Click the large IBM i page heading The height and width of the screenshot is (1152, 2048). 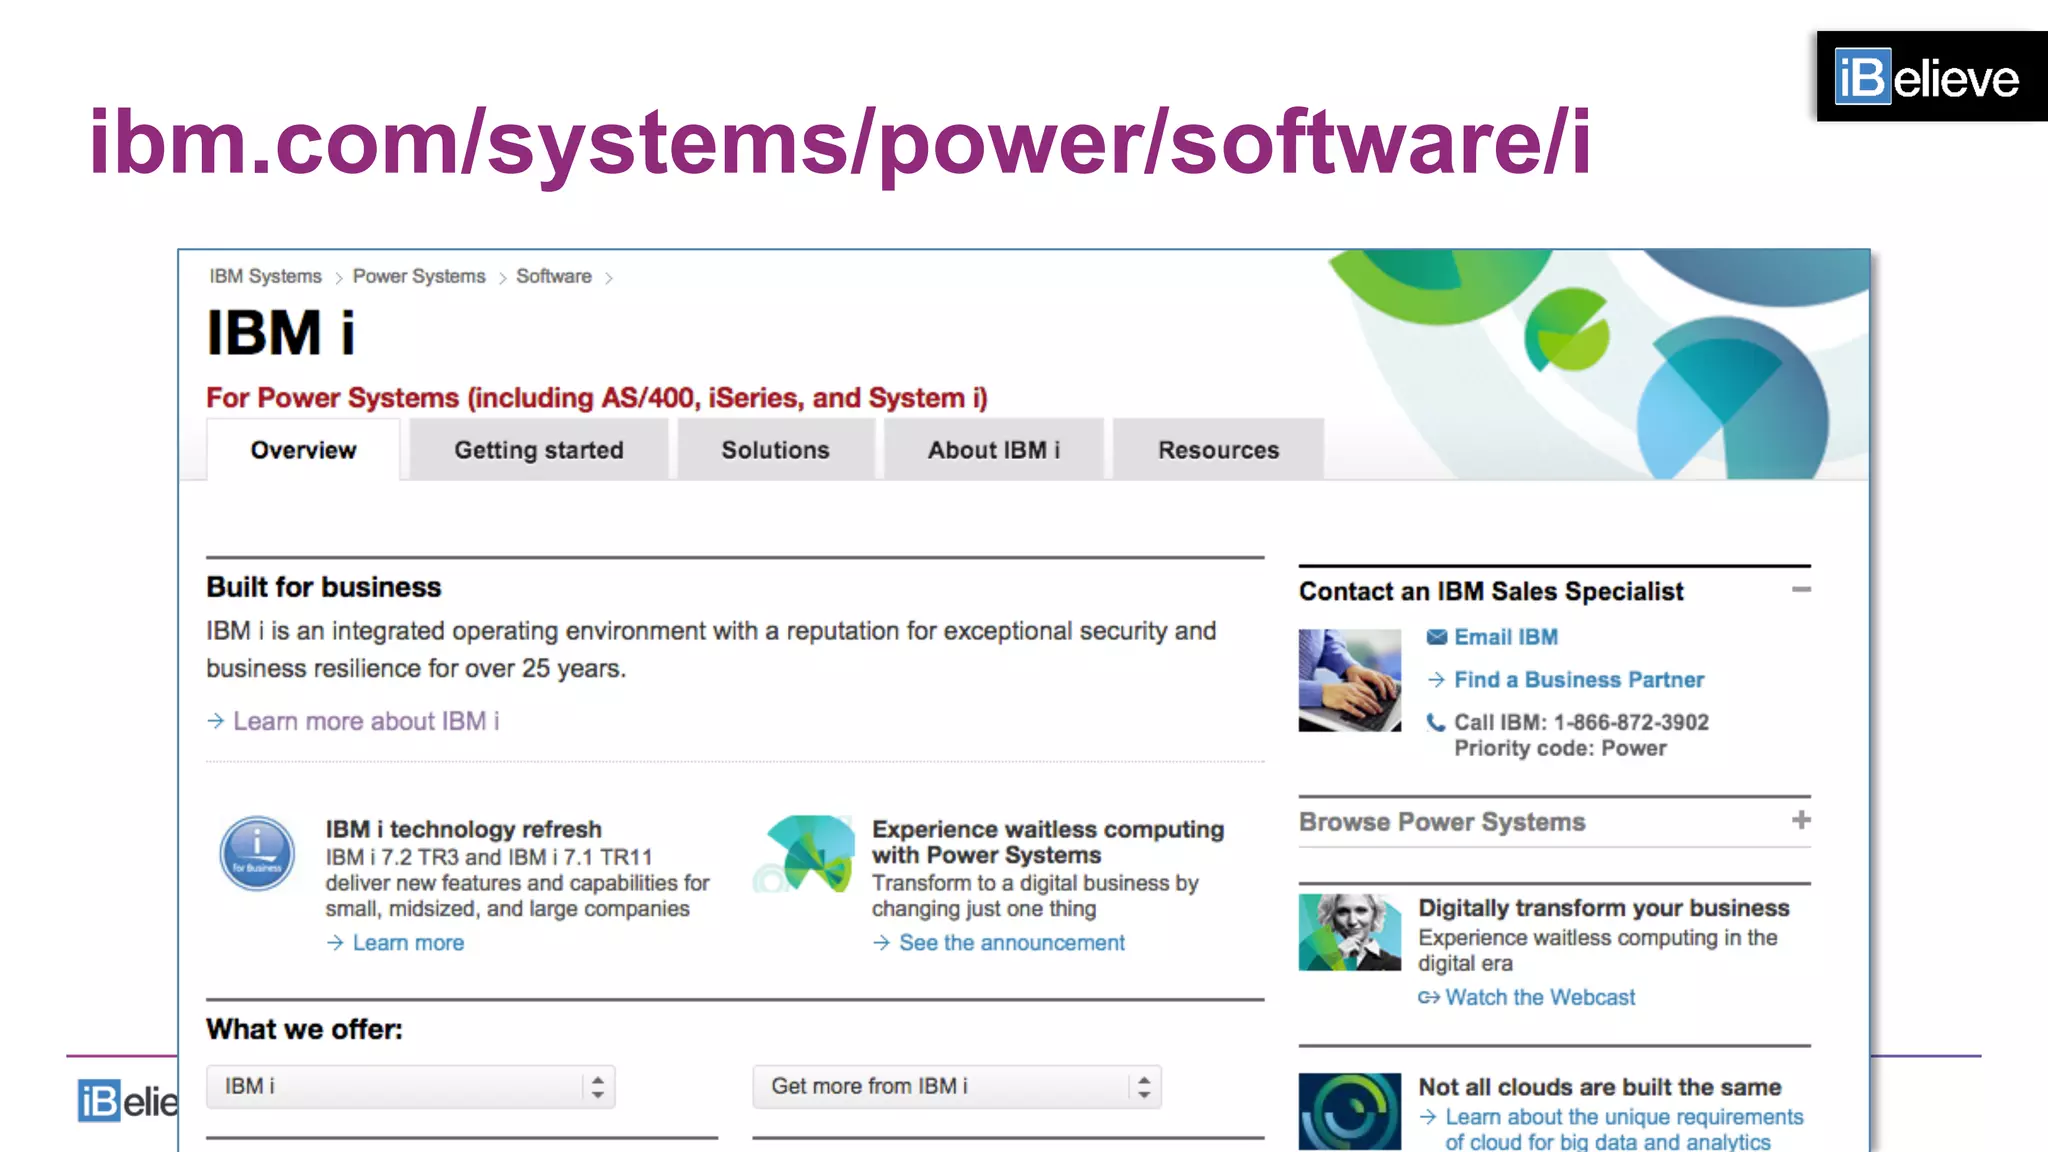click(x=281, y=333)
